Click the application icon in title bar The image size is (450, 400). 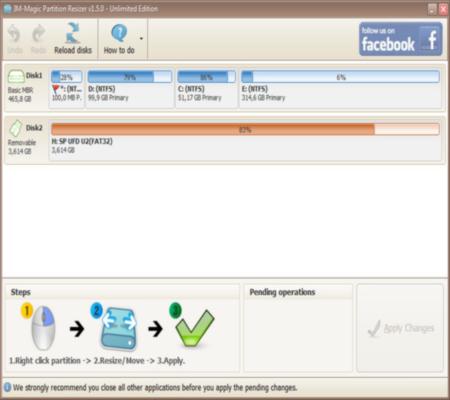[7, 9]
